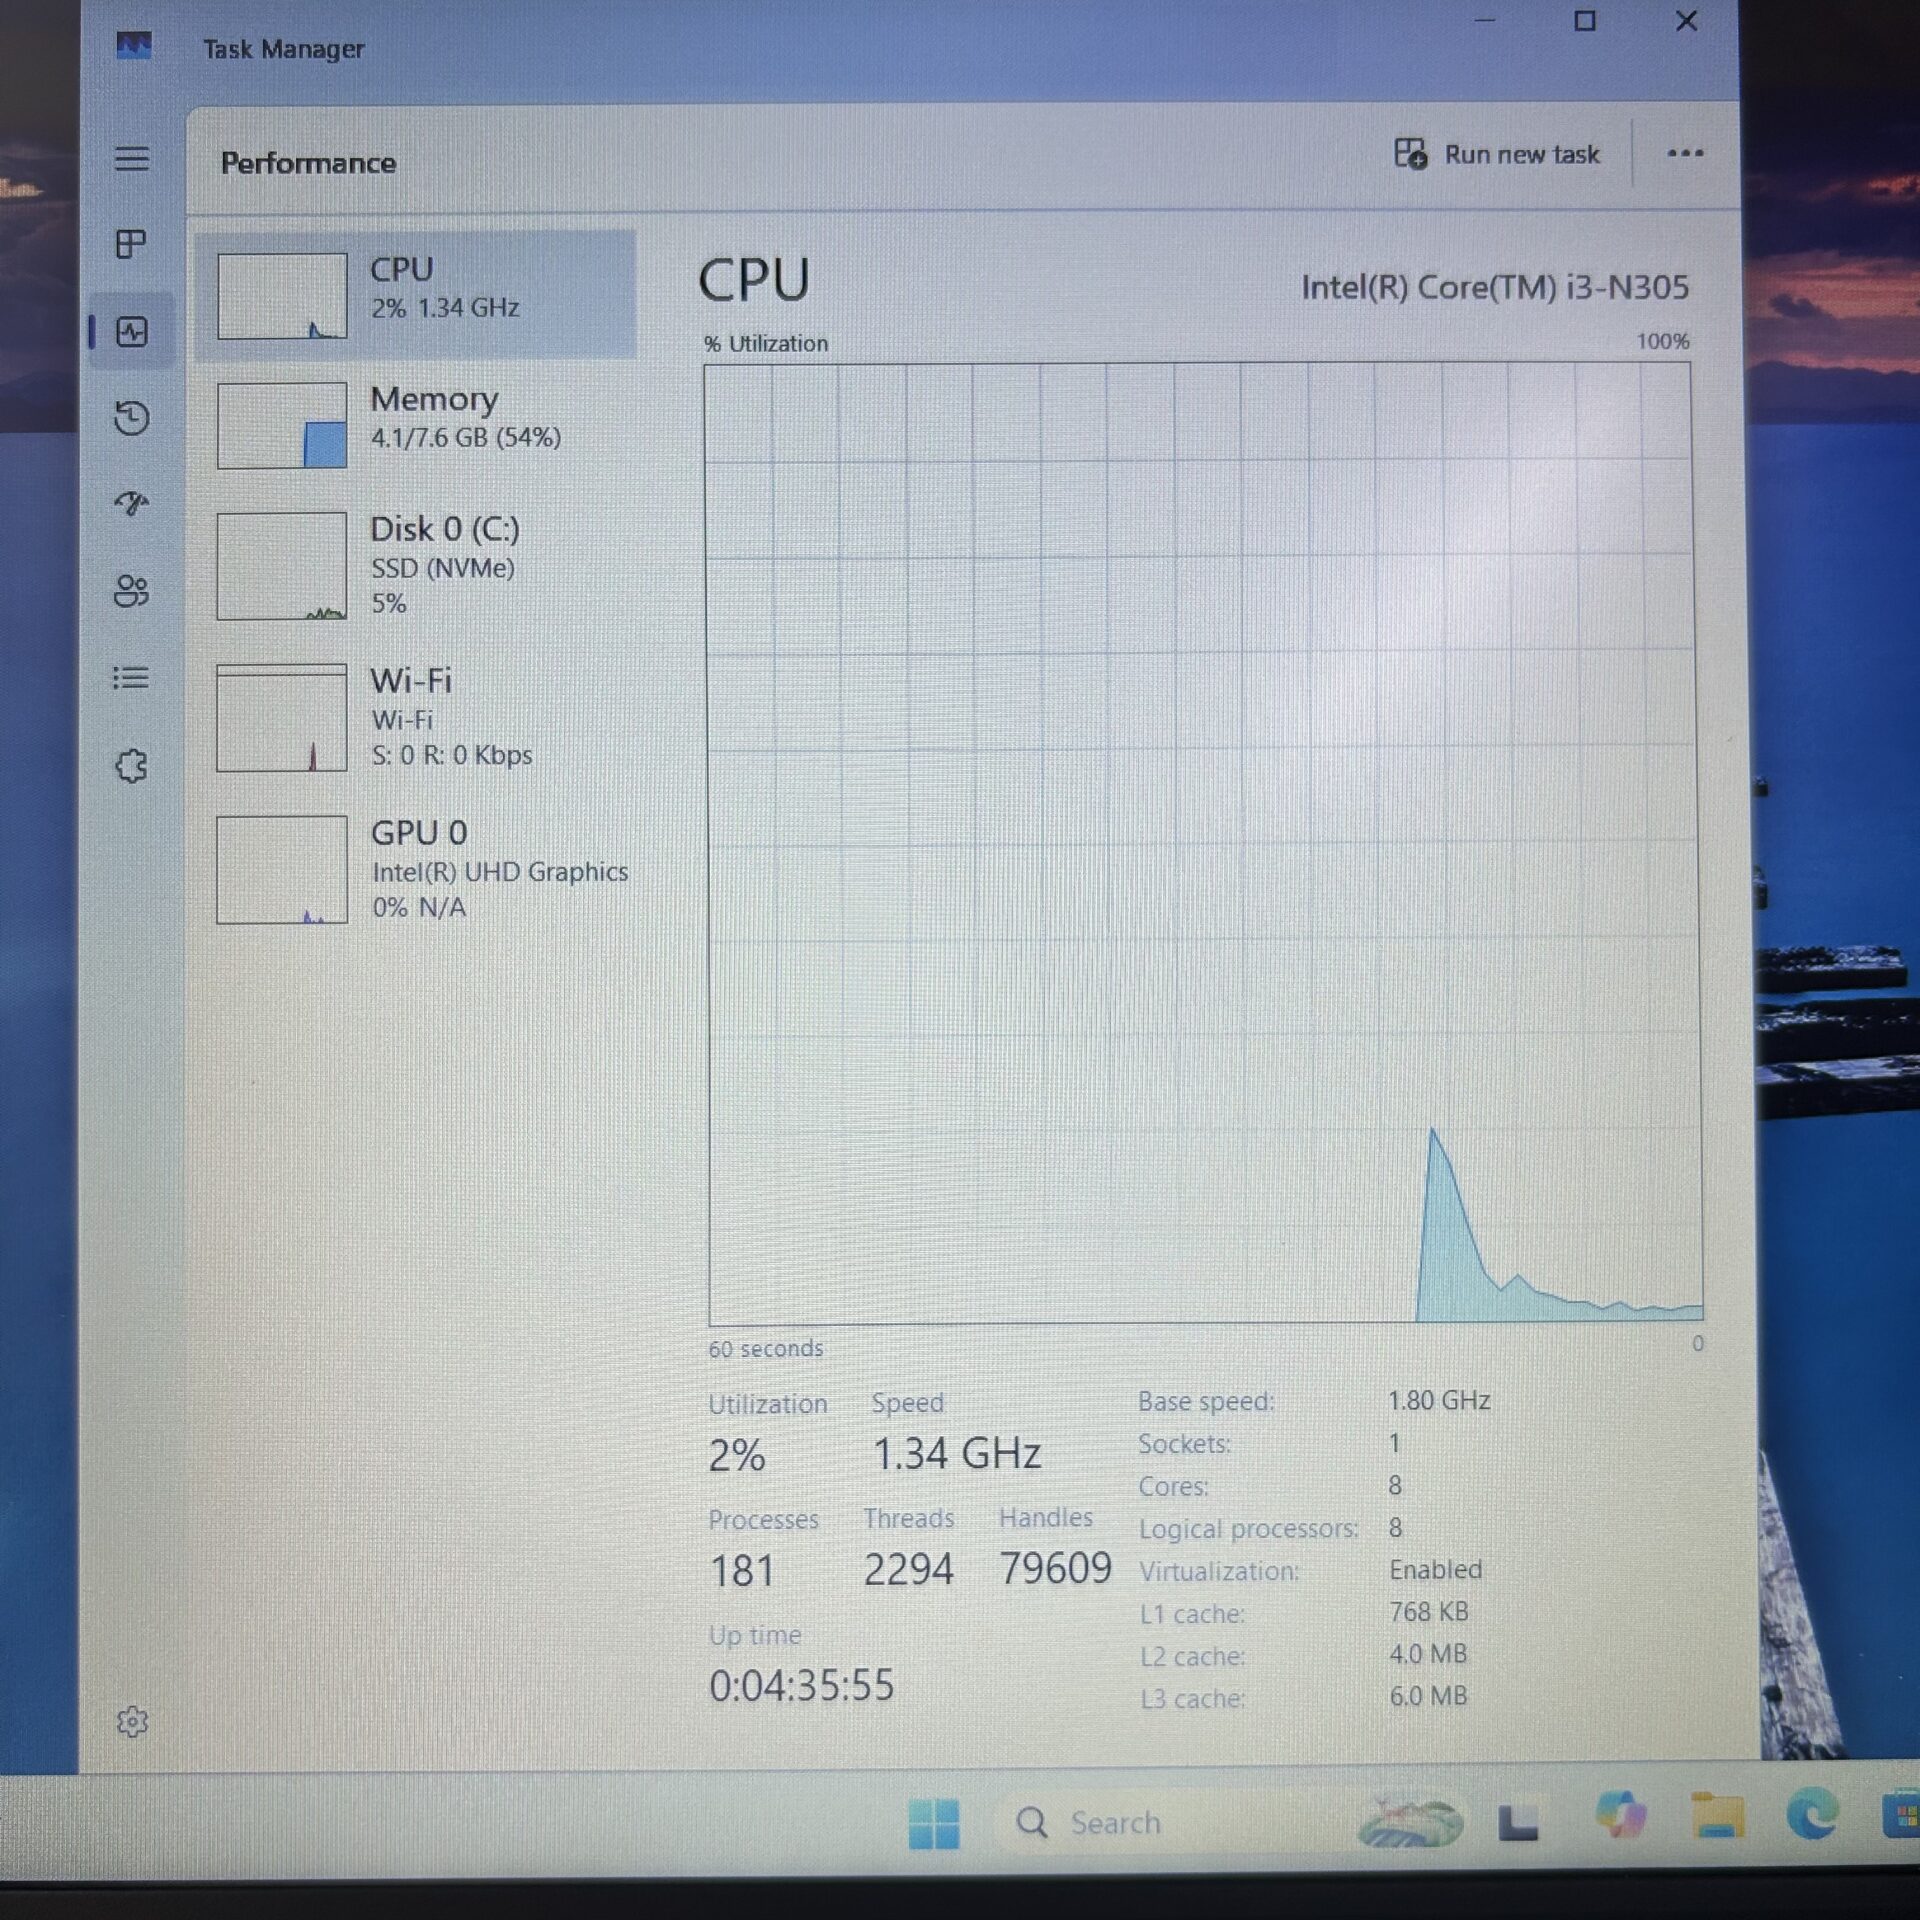Open the Task Manager navigation hamburger menu
This screenshot has width=1920, height=1920.
tap(132, 158)
